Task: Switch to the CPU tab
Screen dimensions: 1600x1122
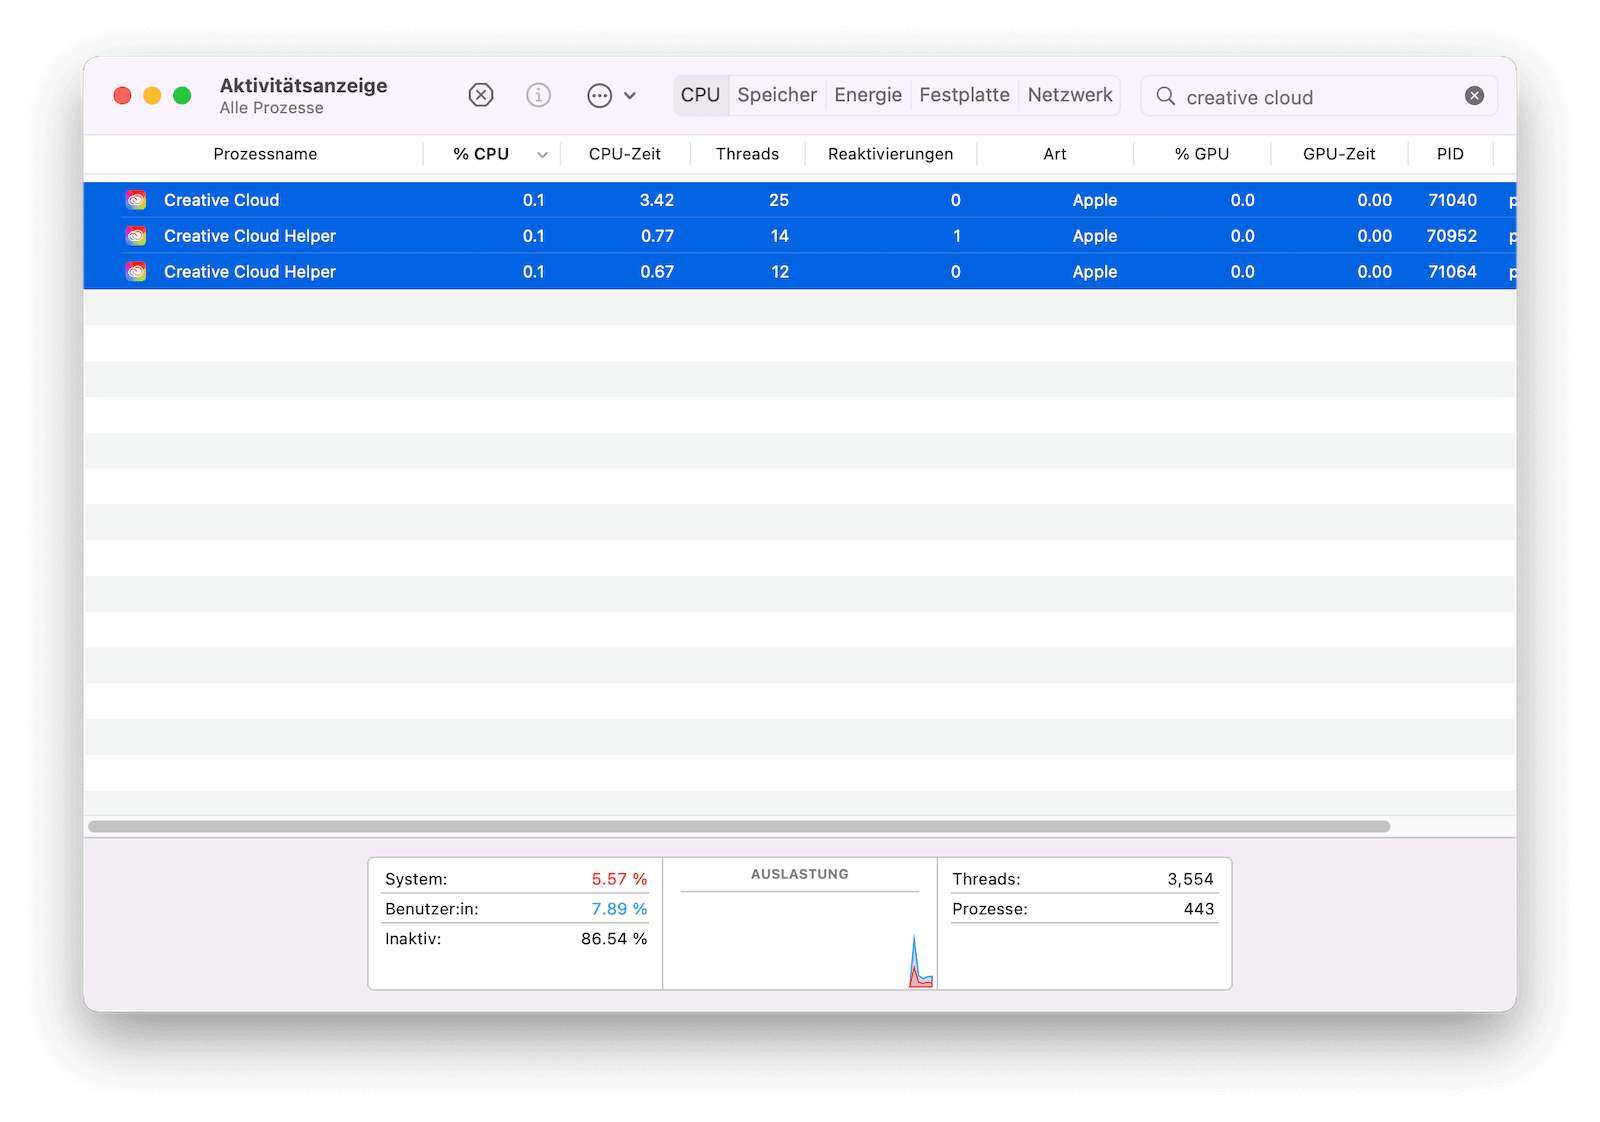Action: tap(700, 95)
